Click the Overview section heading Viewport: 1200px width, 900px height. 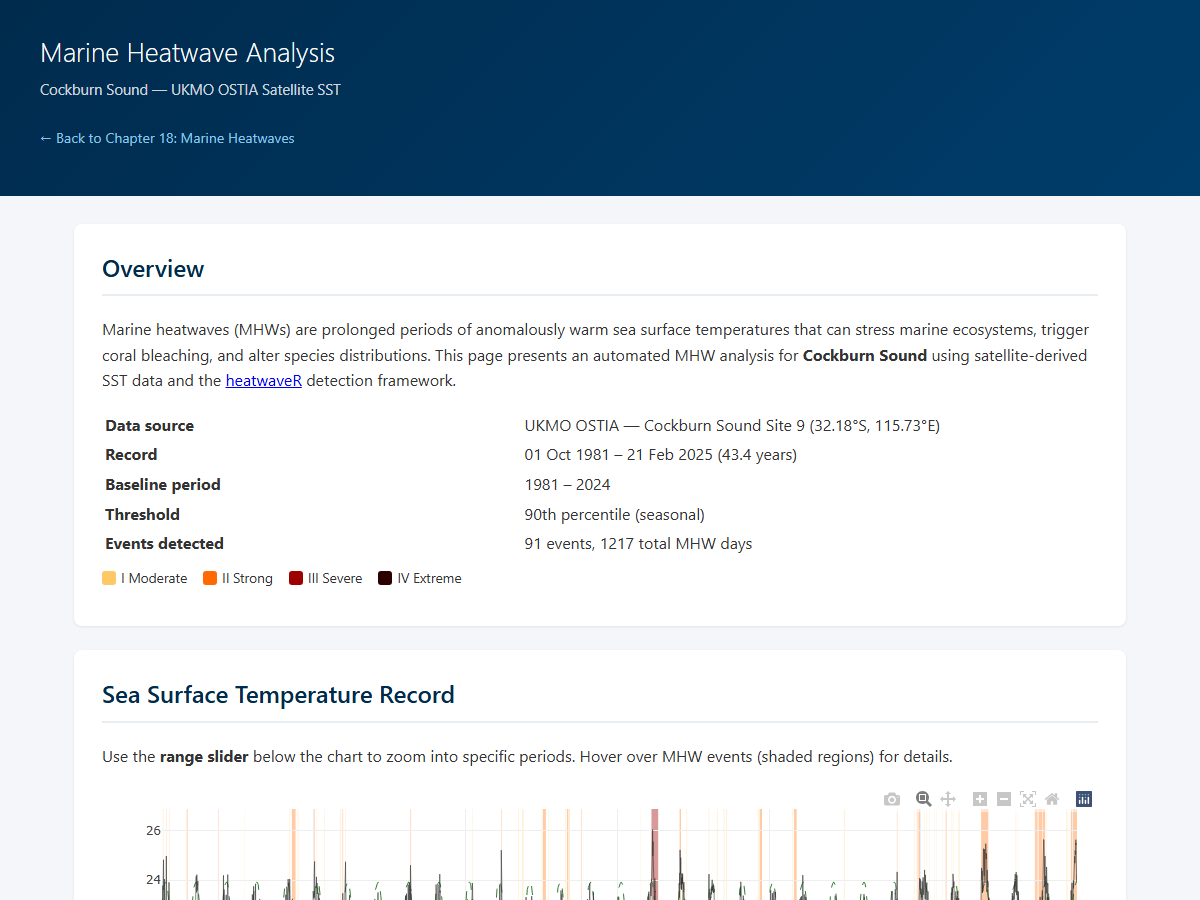153,269
